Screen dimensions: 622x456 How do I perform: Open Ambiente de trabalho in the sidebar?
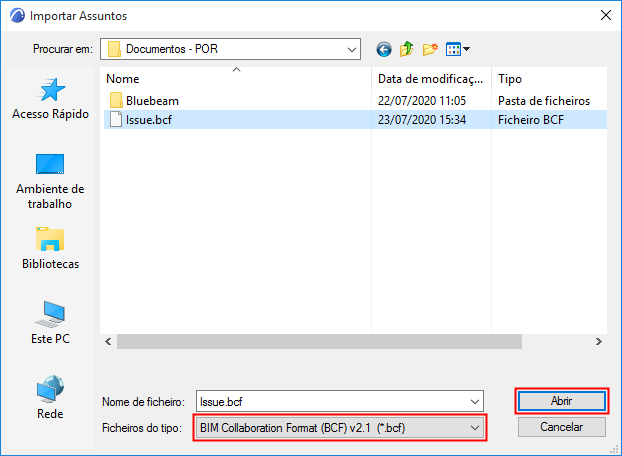(x=50, y=182)
